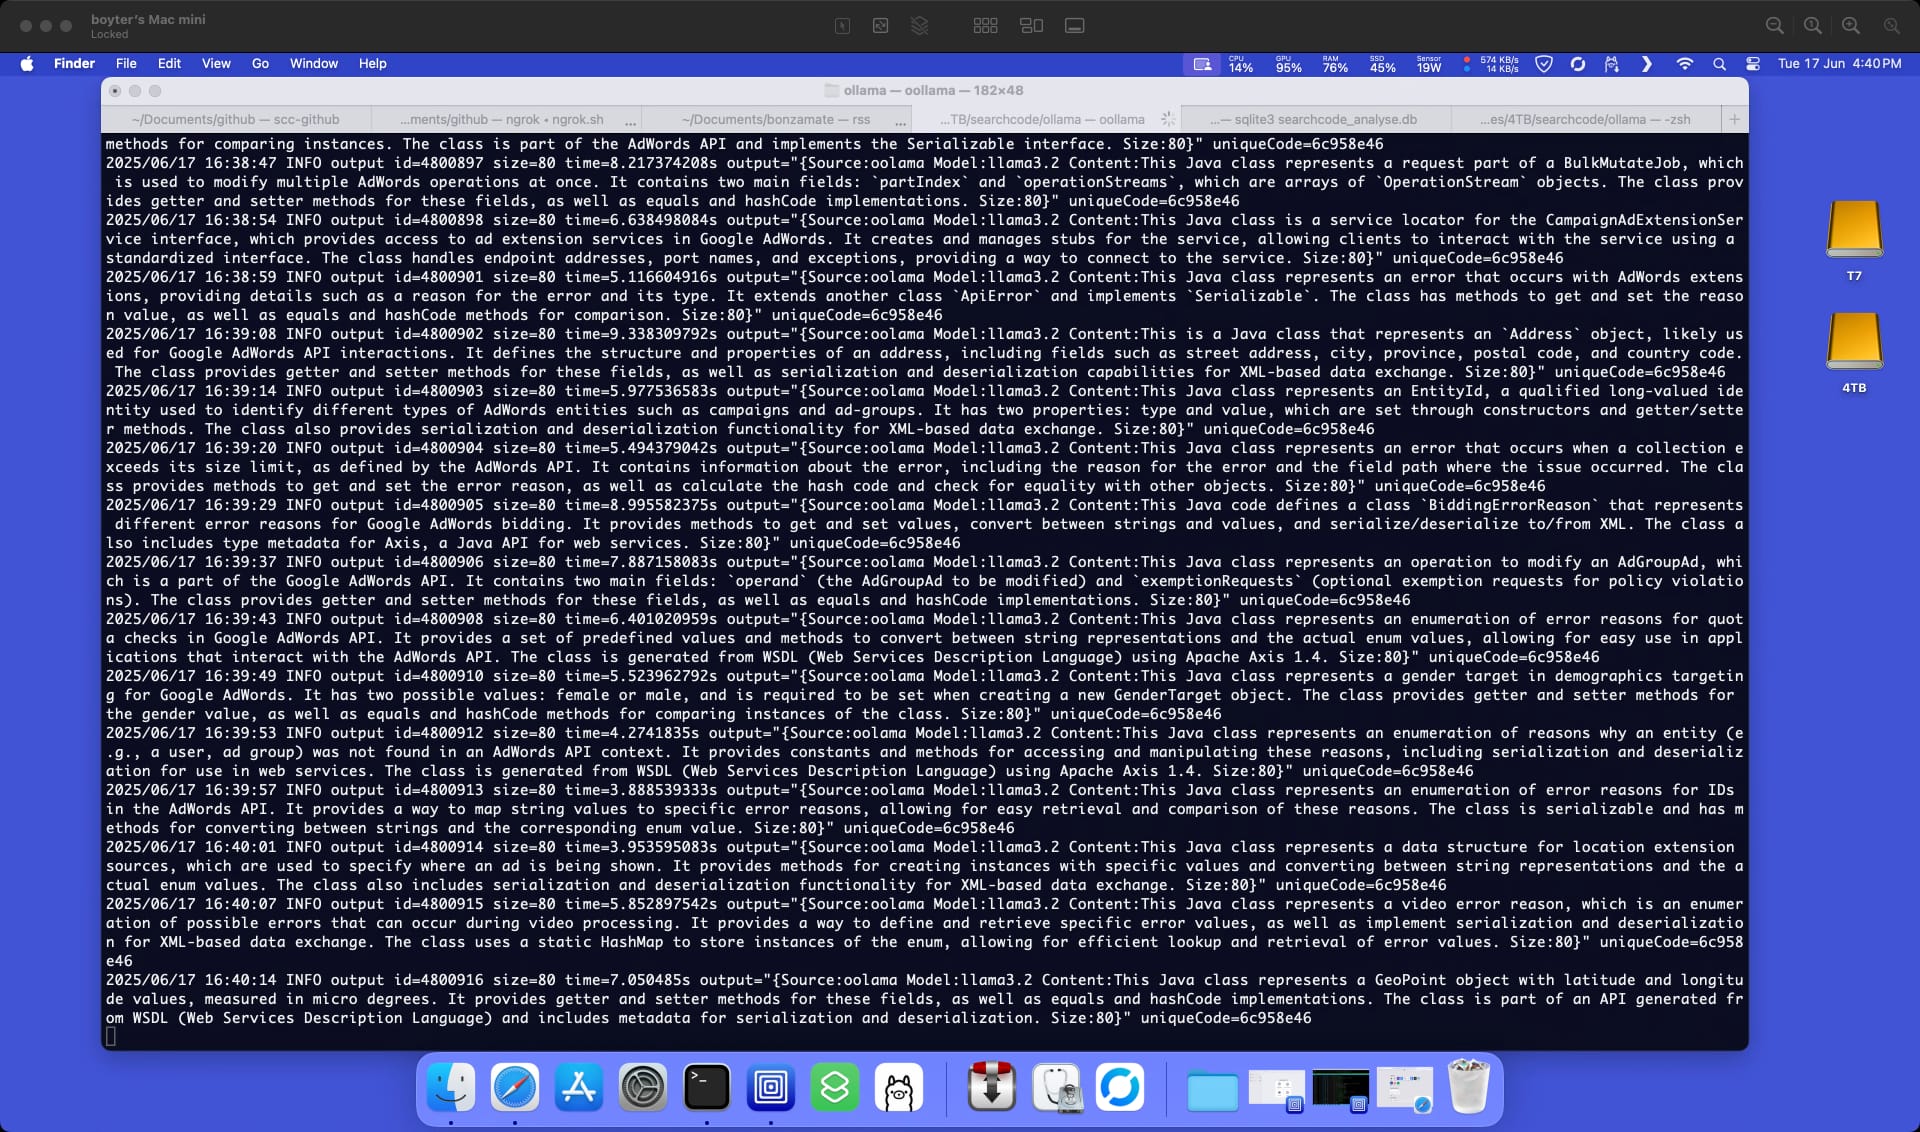Open the blue concentric-squares app in Dock

(771, 1087)
